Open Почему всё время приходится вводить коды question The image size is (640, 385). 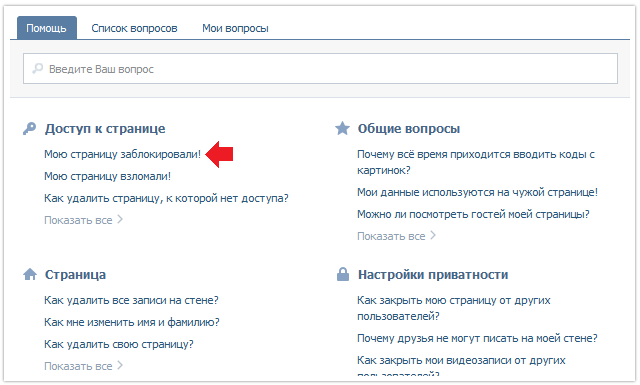point(476,162)
